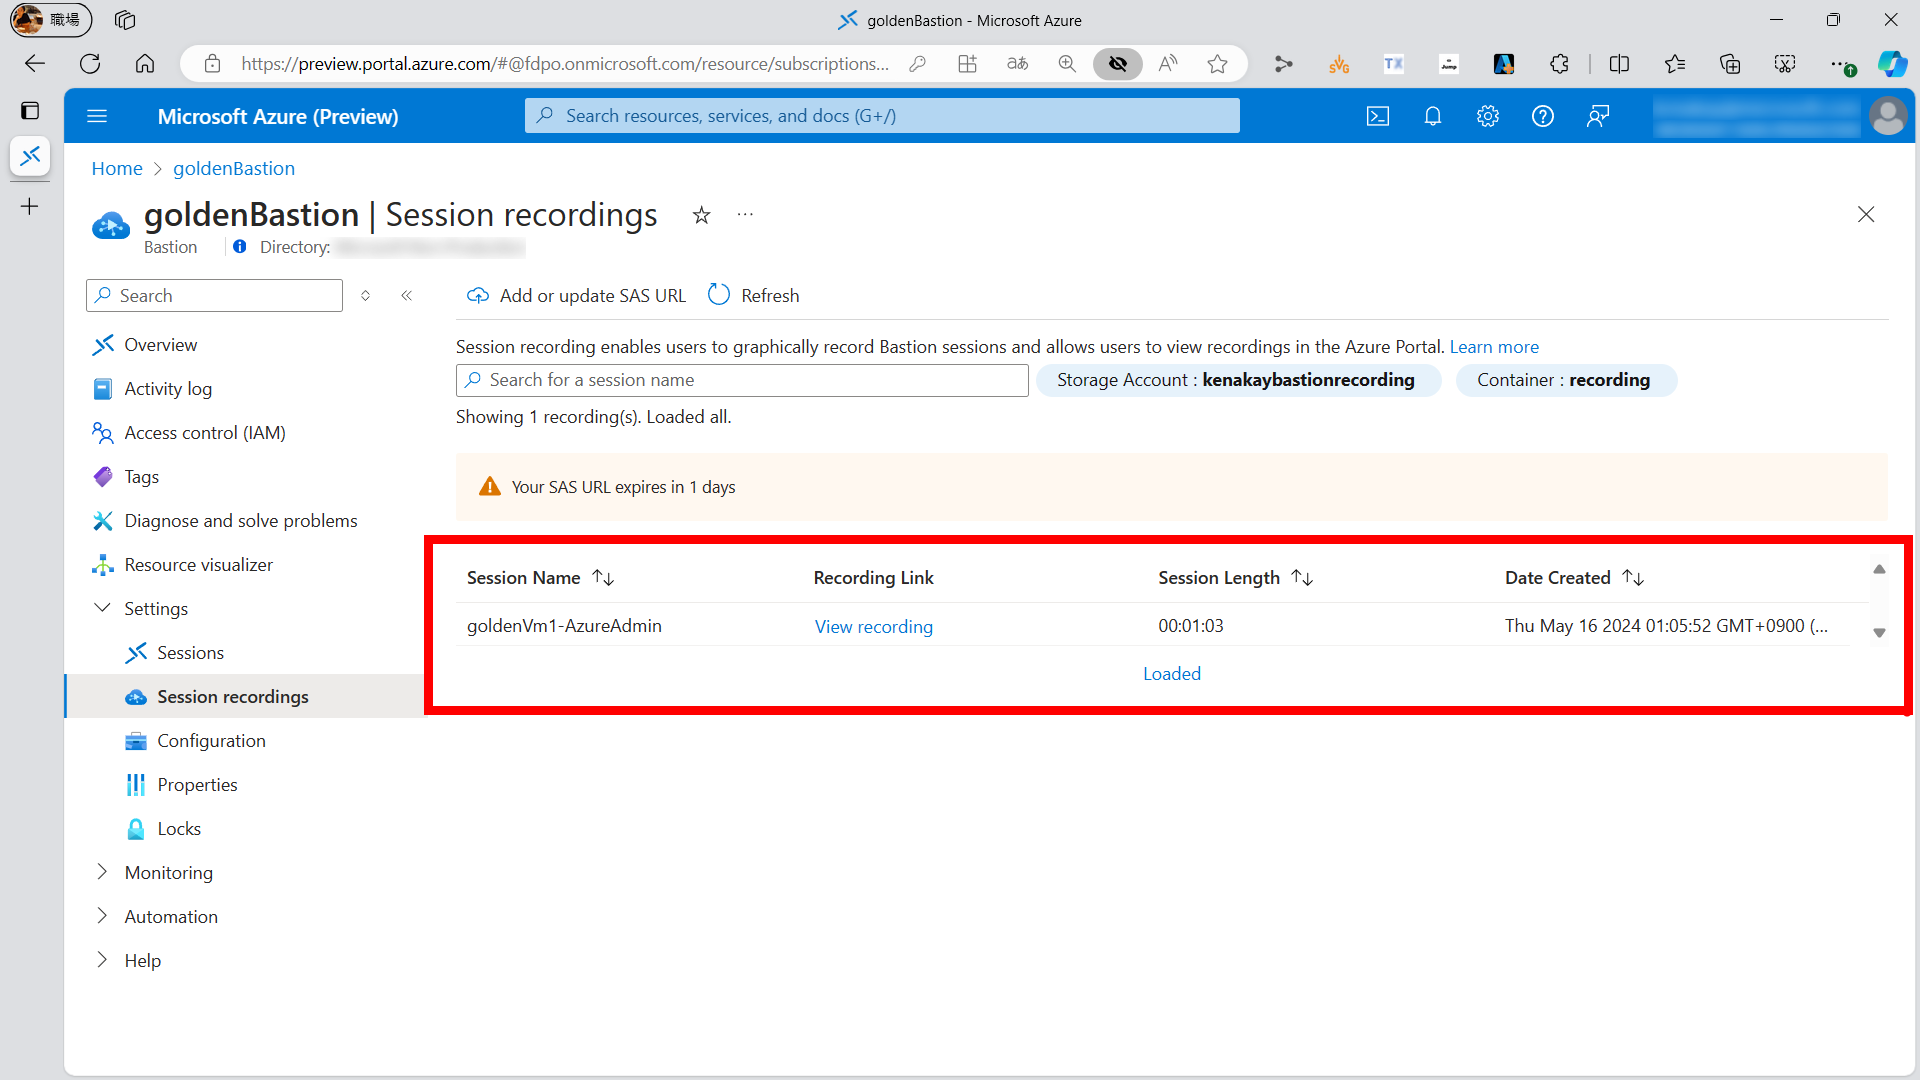Go to browser home page
1920x1080 pixels.
tap(145, 64)
